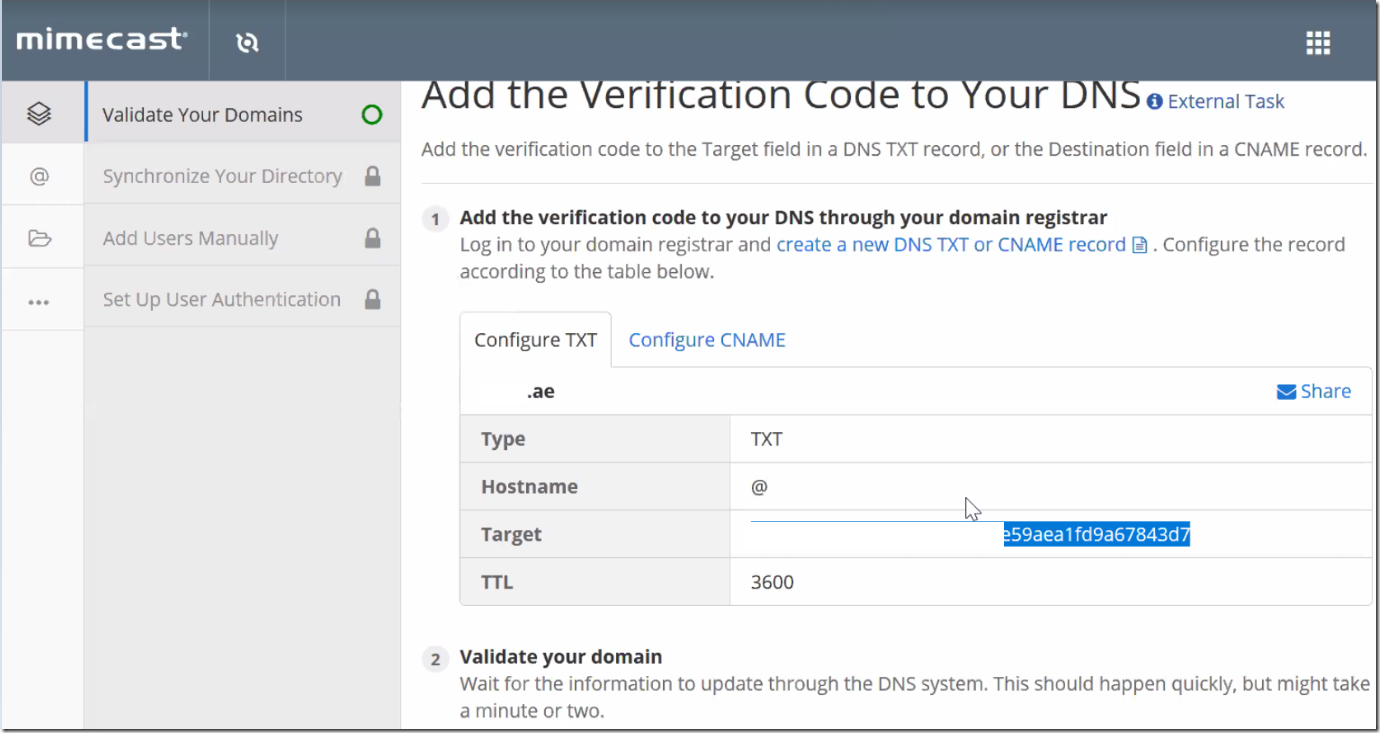Click document icon after CNAME record link
Screen dimensions: 1380x733
pos(1139,245)
